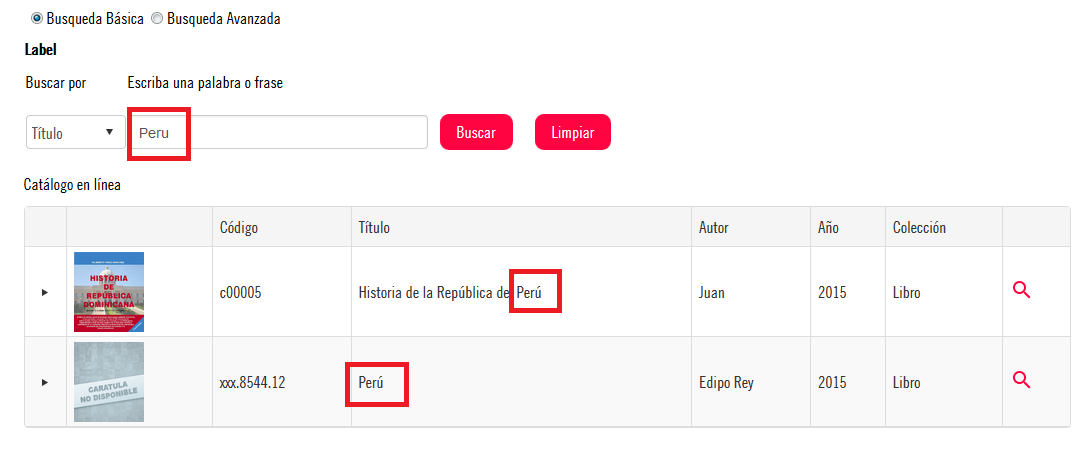Select the Busqueda Avanzada radio button
This screenshot has width=1092, height=471.
click(x=157, y=18)
